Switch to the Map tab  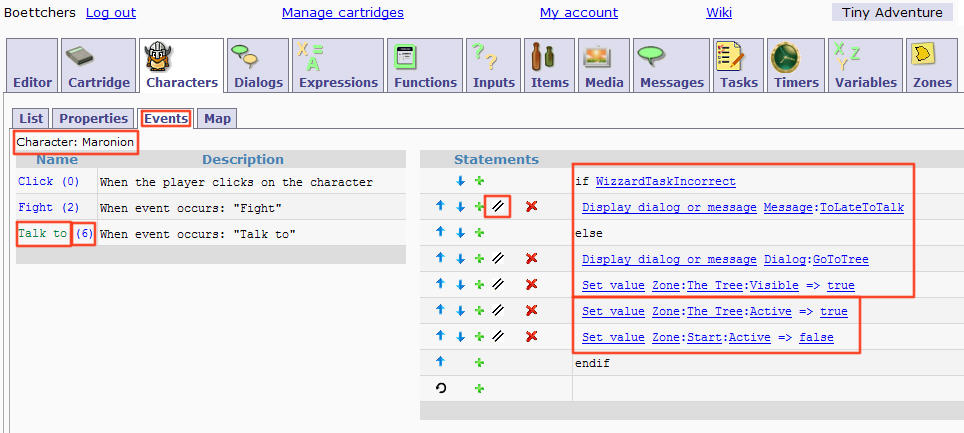tap(217, 119)
